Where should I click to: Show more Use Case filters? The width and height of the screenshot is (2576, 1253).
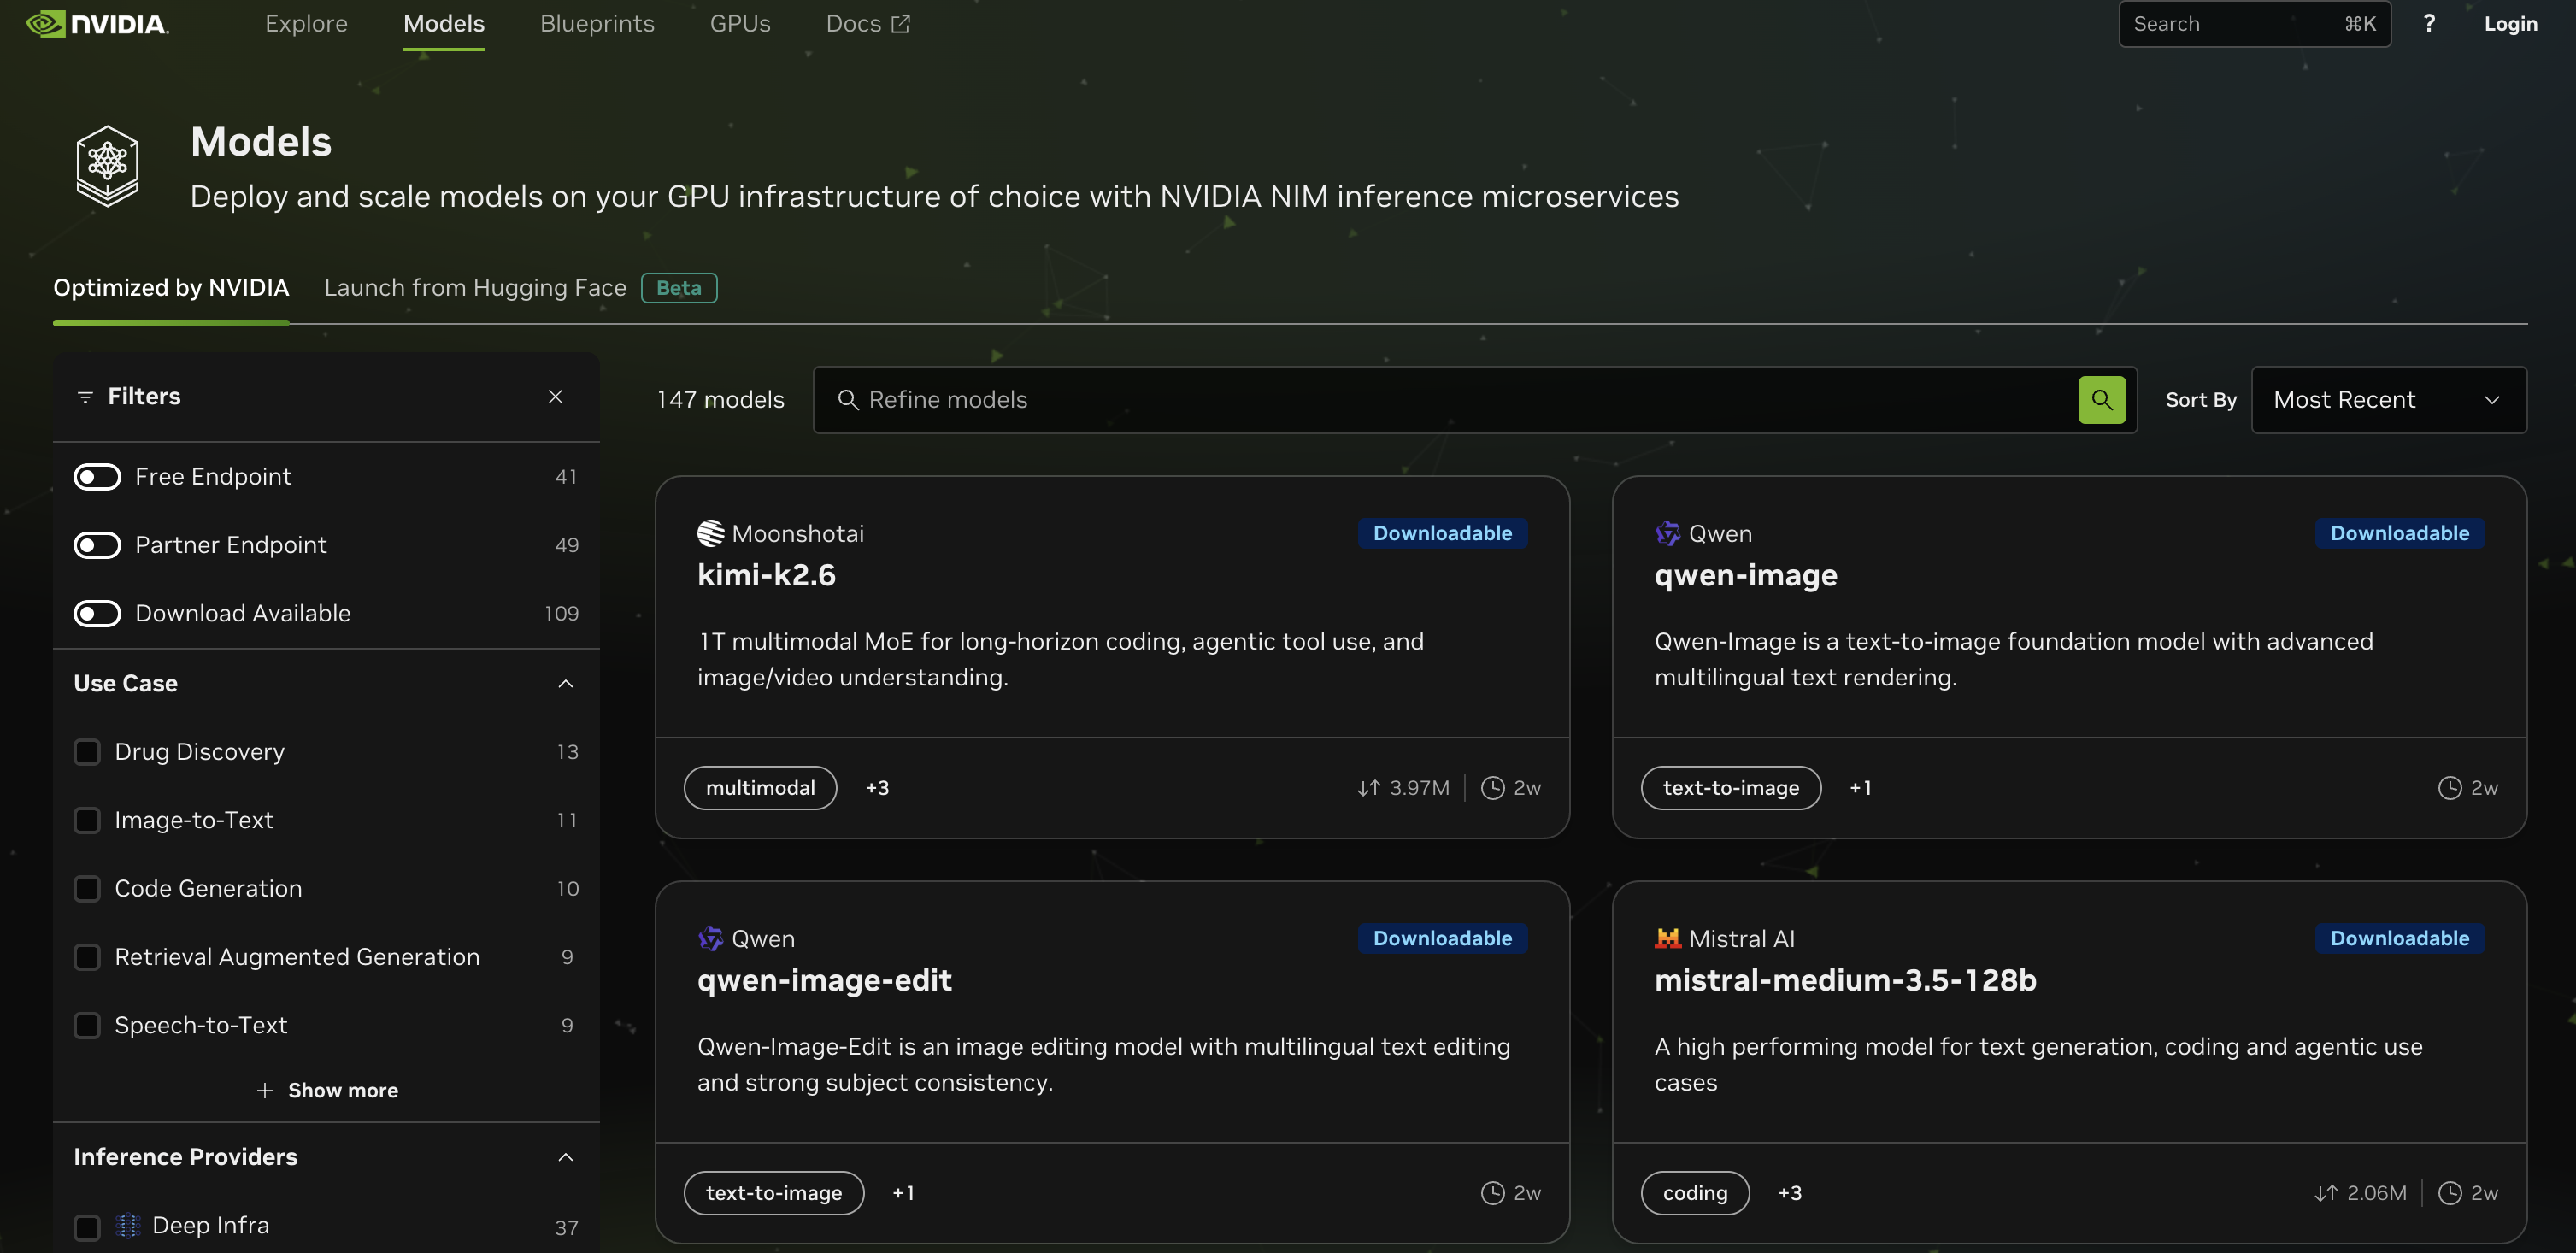(x=327, y=1091)
